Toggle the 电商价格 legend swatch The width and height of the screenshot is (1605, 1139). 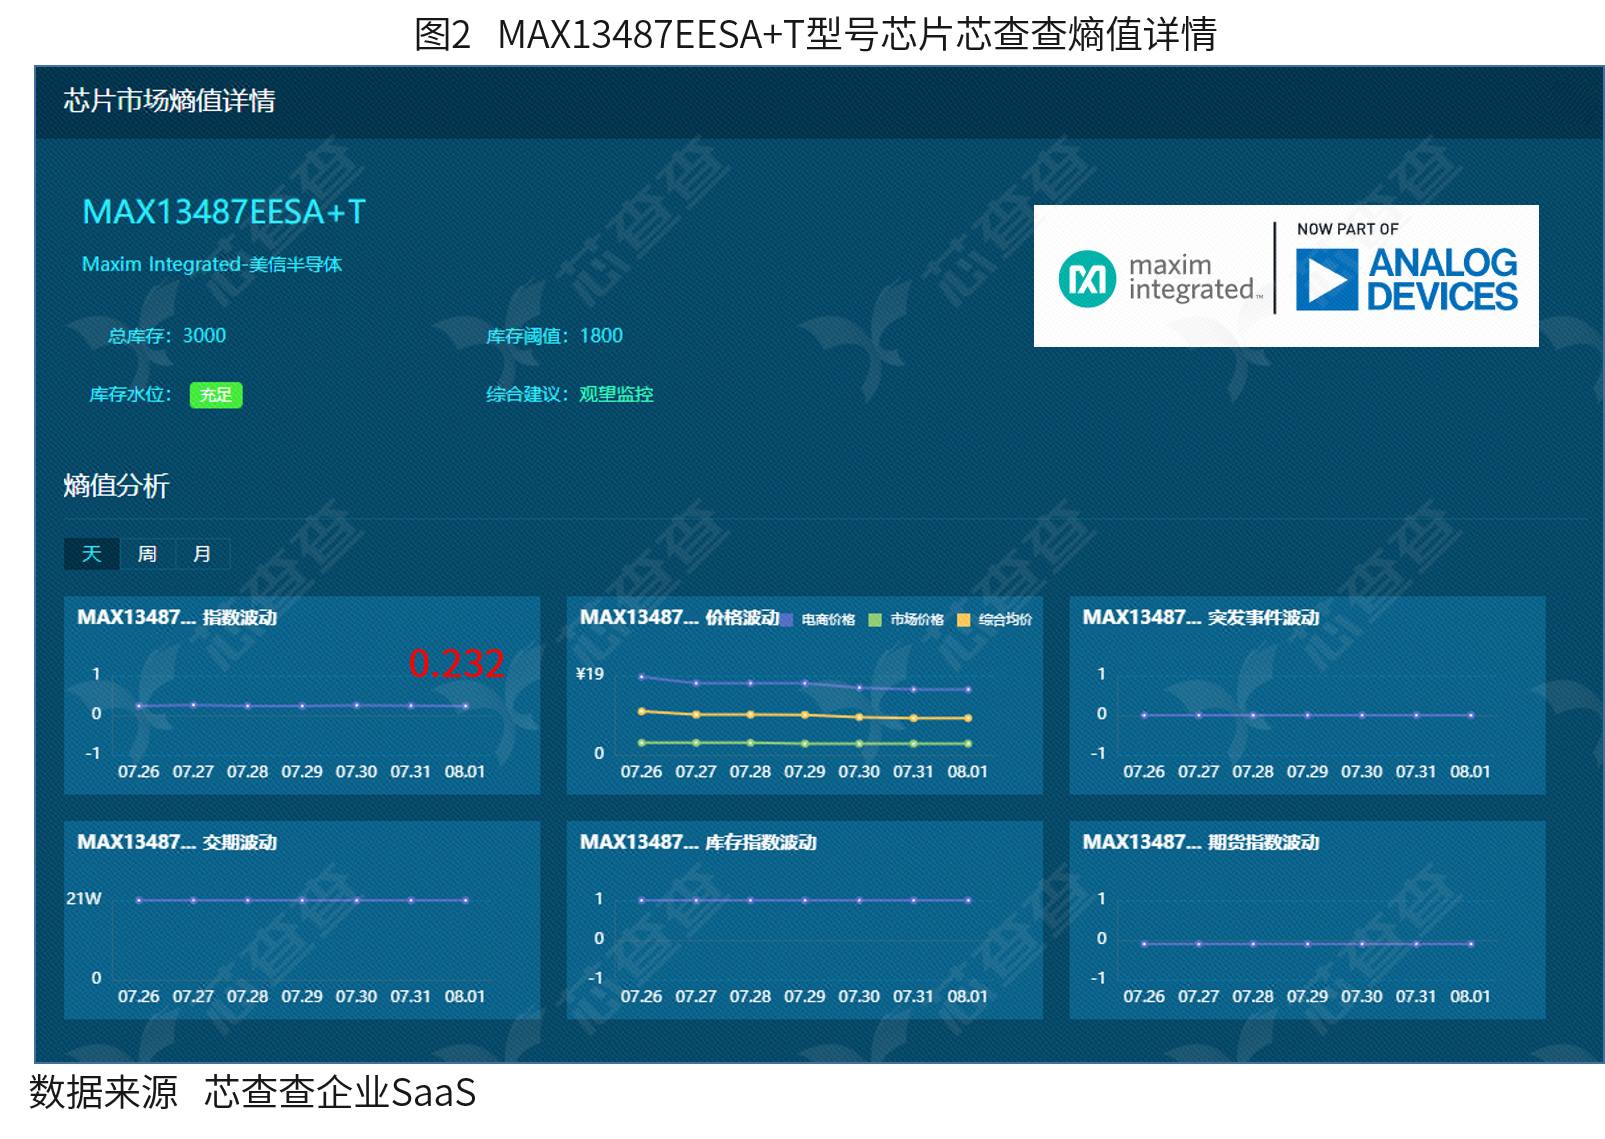click(x=787, y=620)
